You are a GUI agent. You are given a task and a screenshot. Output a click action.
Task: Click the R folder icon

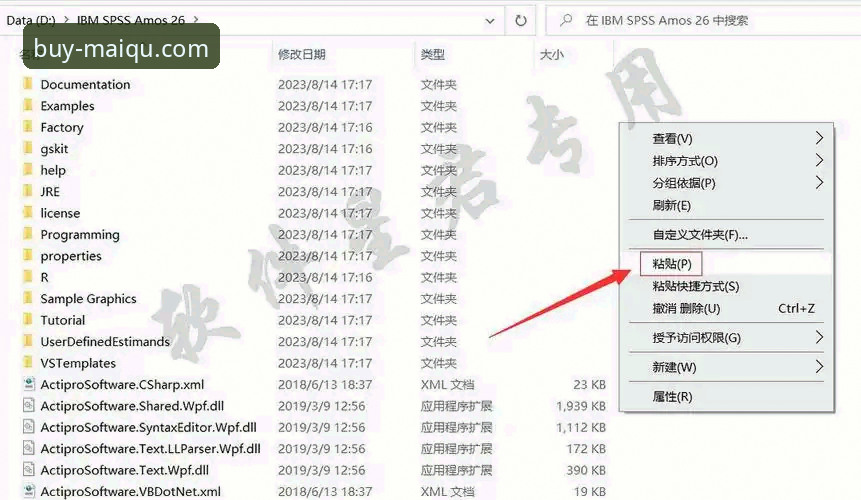[x=27, y=277]
